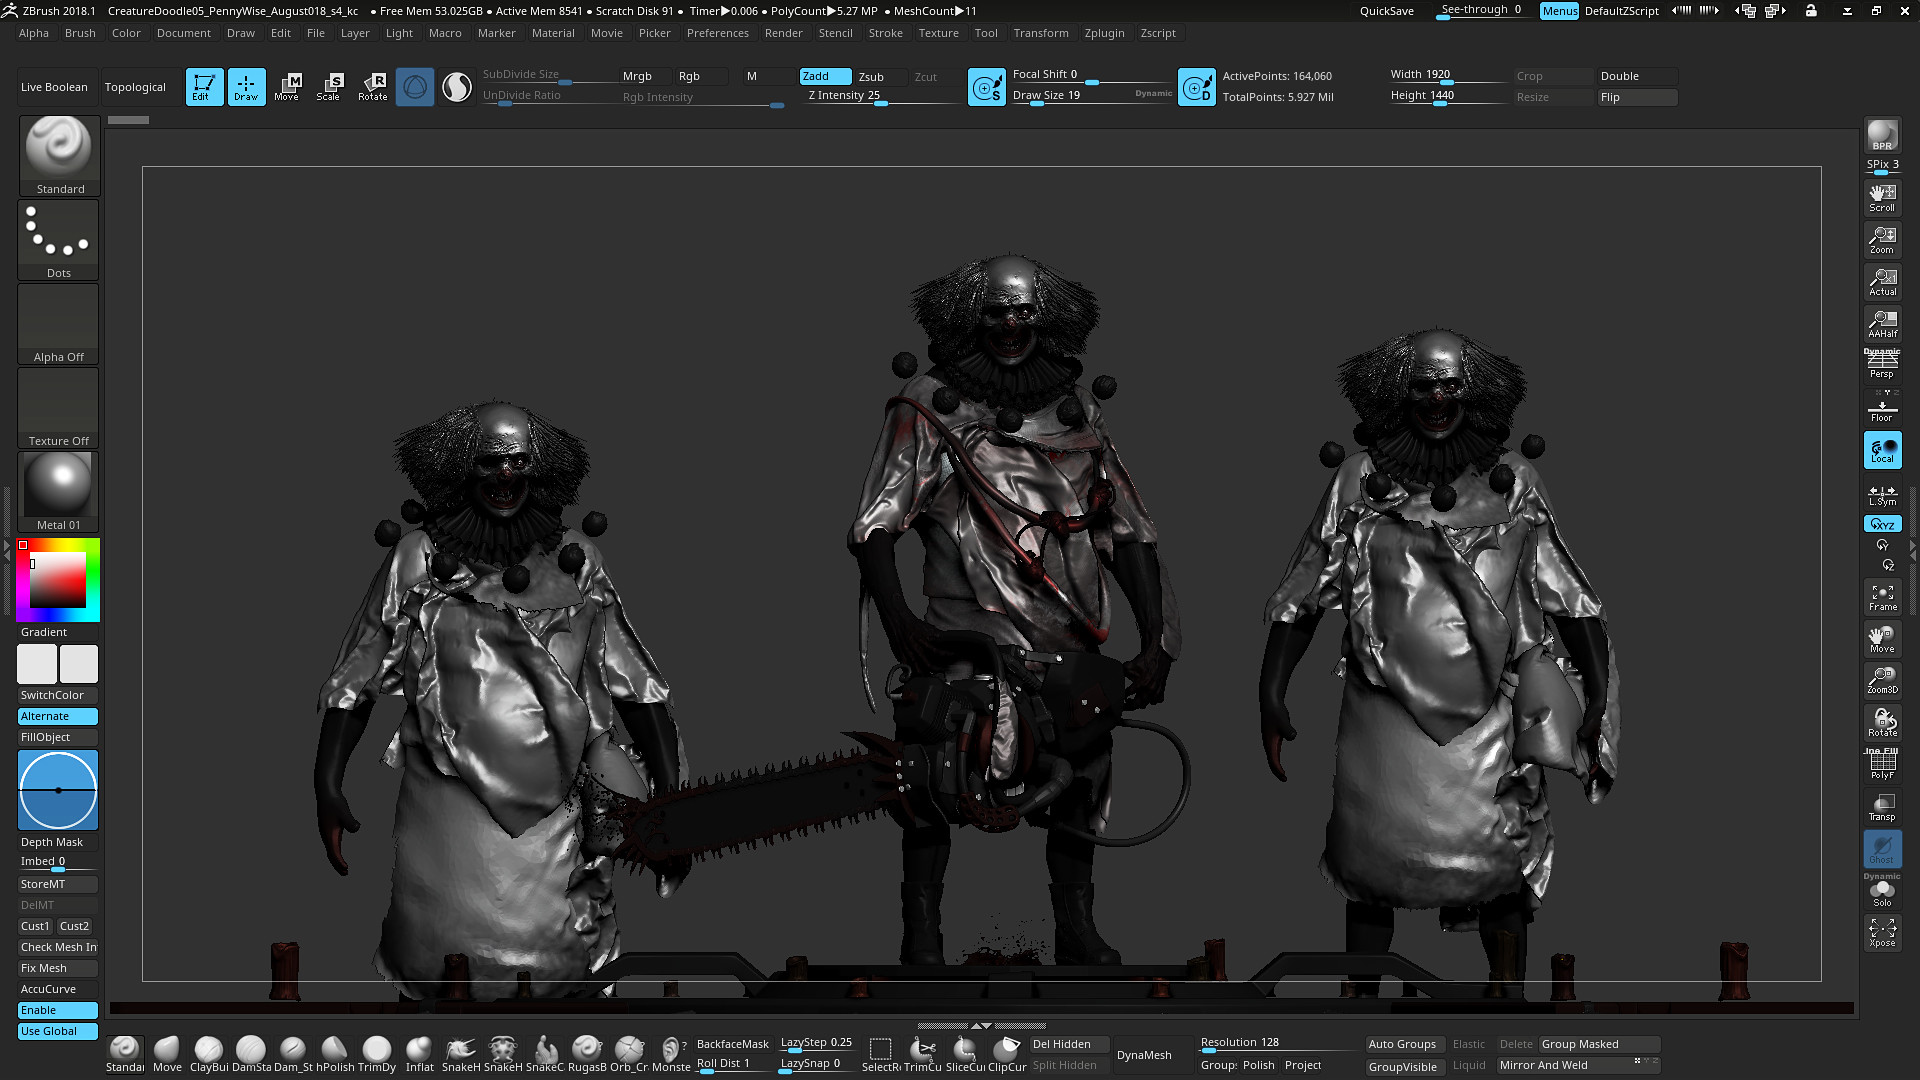Click the AAHalf icon
The image size is (1920, 1080).
coord(1882,323)
